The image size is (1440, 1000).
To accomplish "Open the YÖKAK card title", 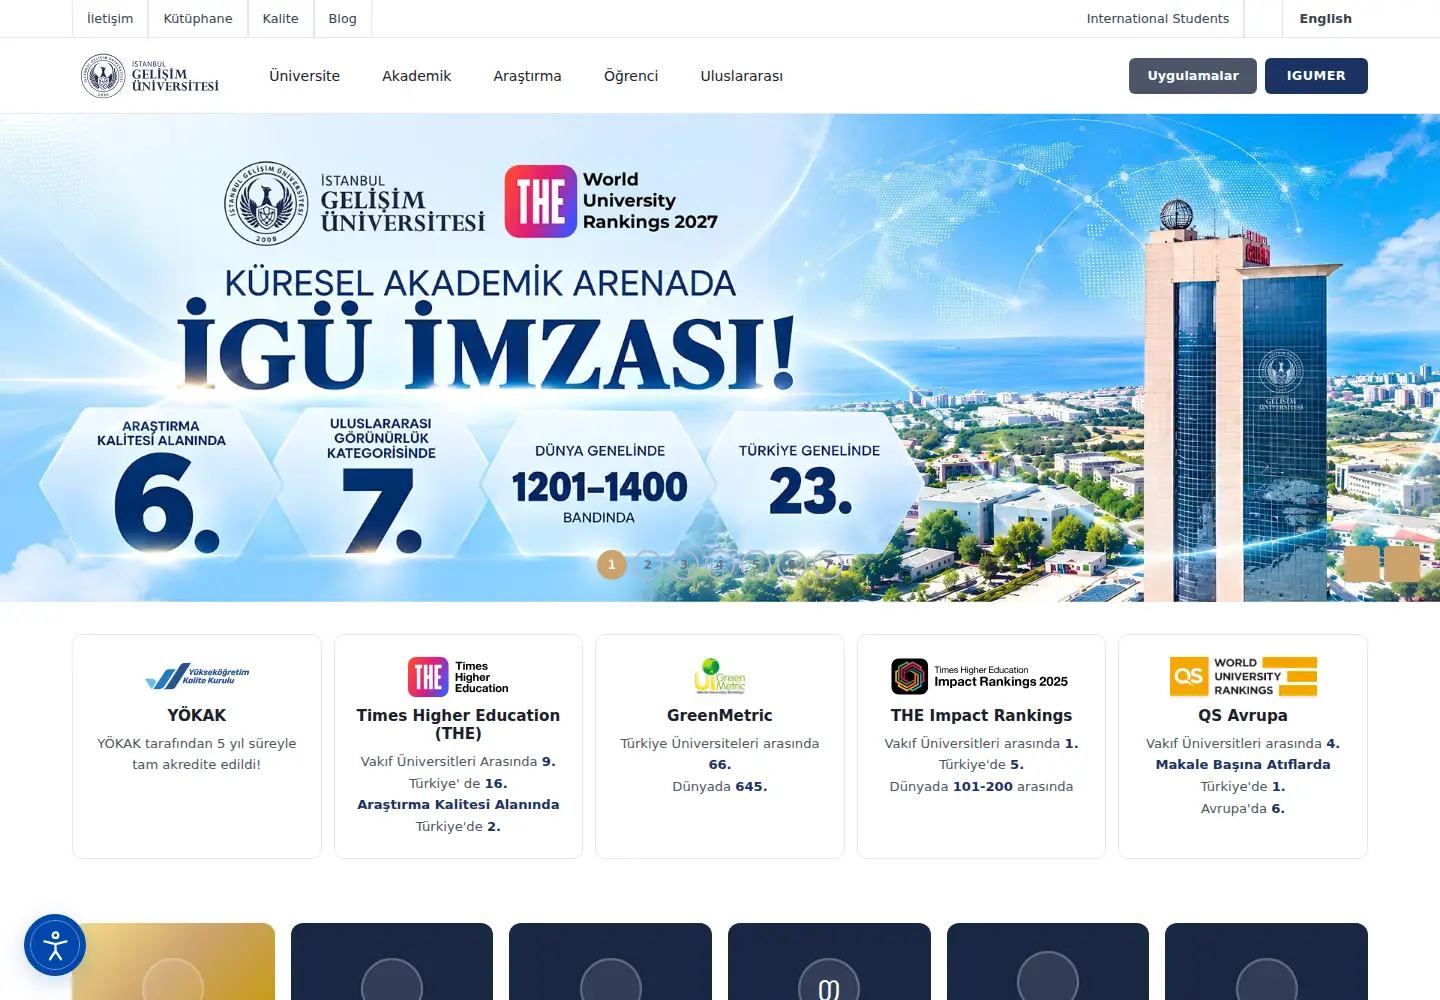I will (x=197, y=715).
